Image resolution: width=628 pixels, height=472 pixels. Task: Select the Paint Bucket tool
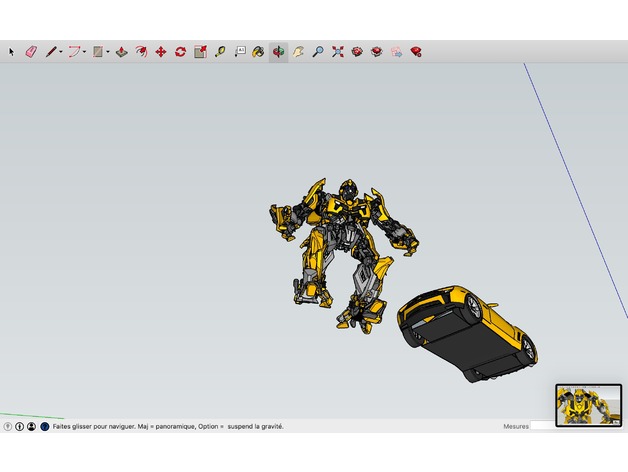pyautogui.click(x=259, y=52)
